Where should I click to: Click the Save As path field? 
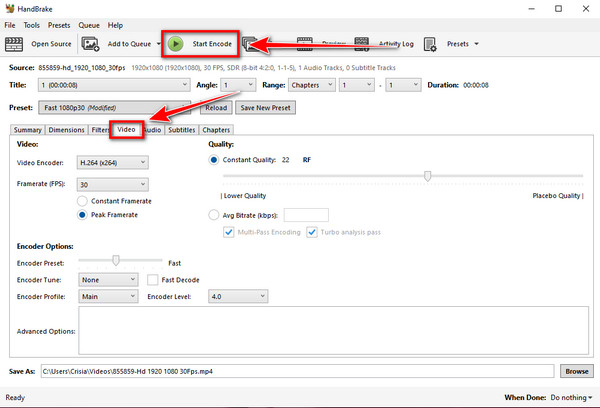tap(297, 371)
